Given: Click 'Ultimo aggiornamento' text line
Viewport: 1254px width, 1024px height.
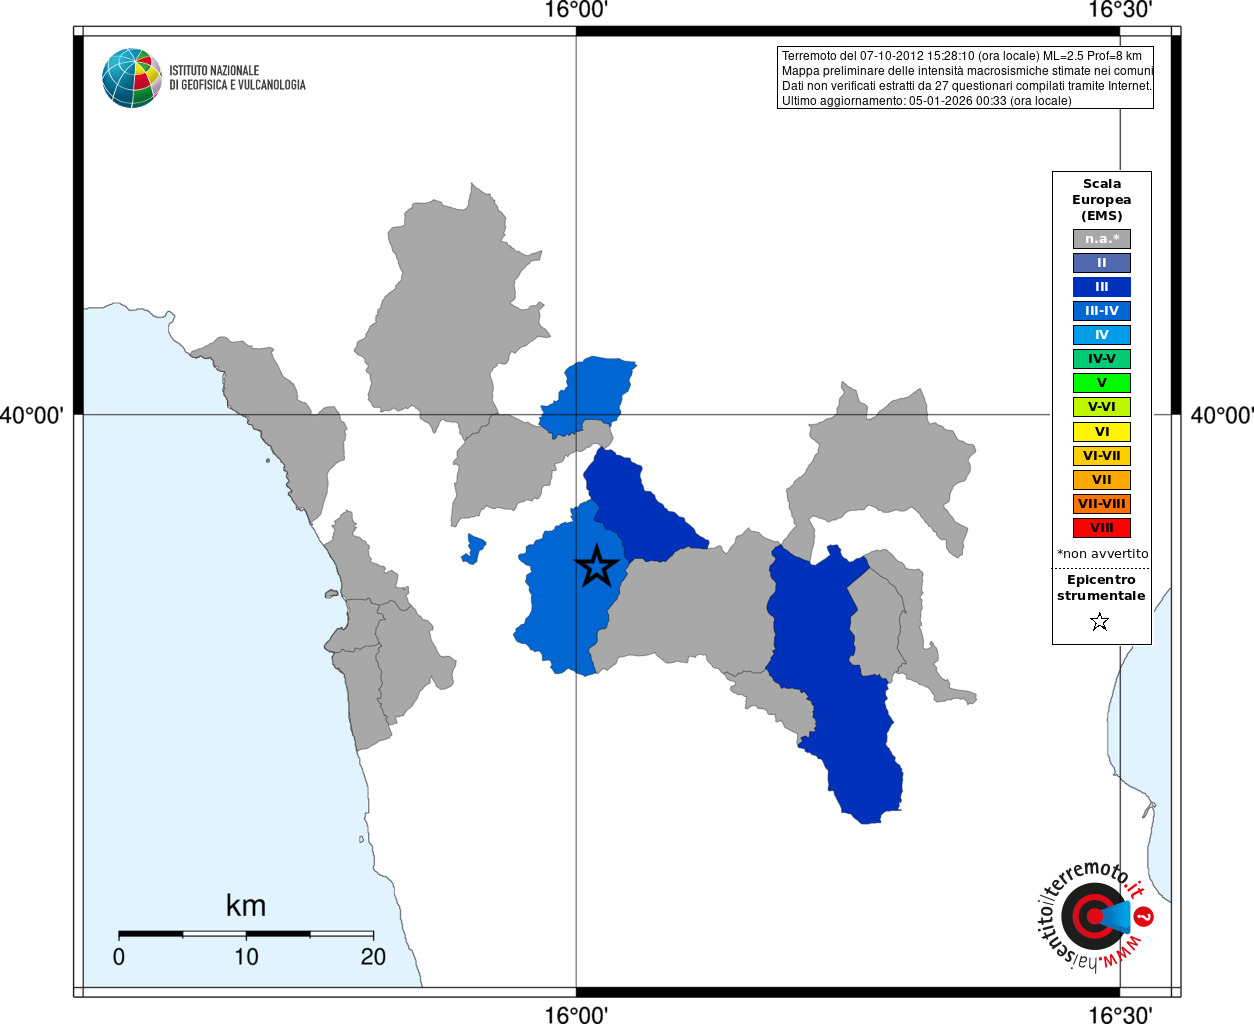Looking at the screenshot, I should click(926, 101).
